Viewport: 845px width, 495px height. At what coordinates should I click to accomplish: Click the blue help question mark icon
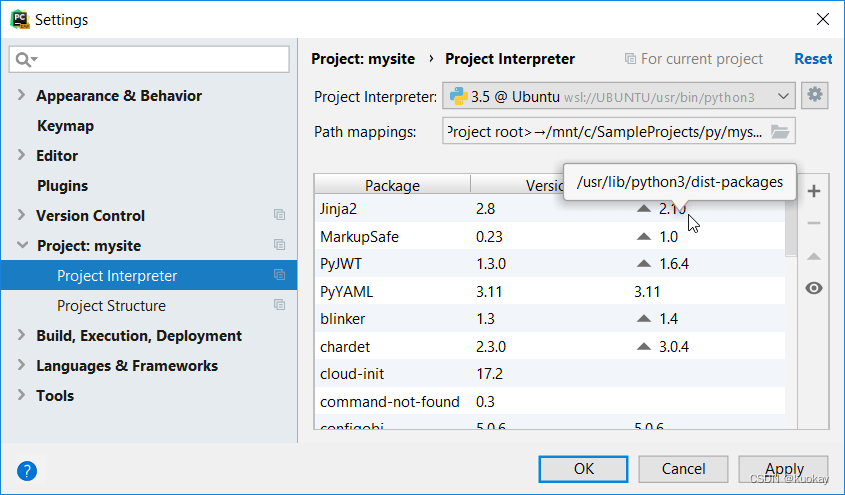pos(27,471)
